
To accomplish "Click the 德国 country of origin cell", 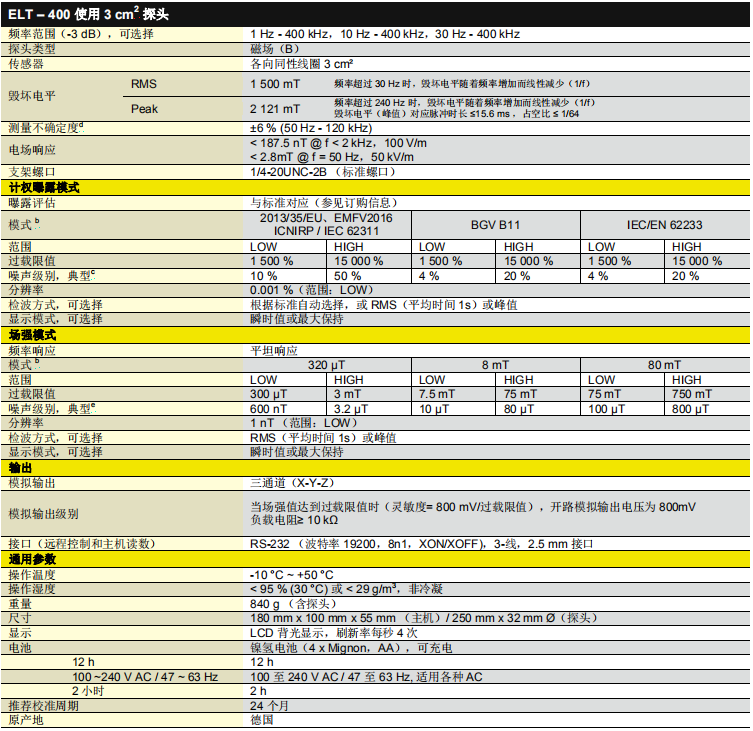I will (262, 720).
